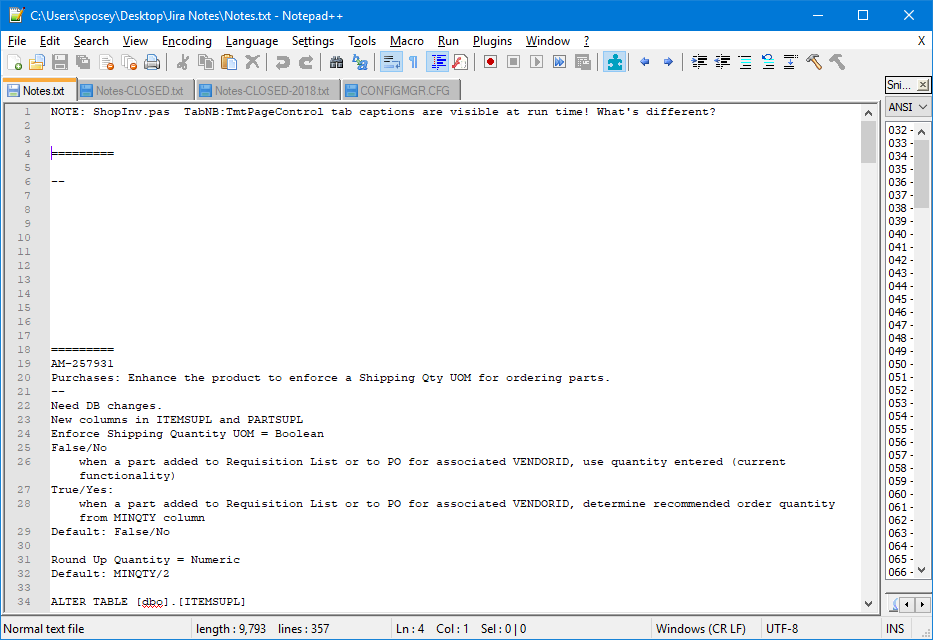Open the Encoding menu
The height and width of the screenshot is (640, 933).
186,41
